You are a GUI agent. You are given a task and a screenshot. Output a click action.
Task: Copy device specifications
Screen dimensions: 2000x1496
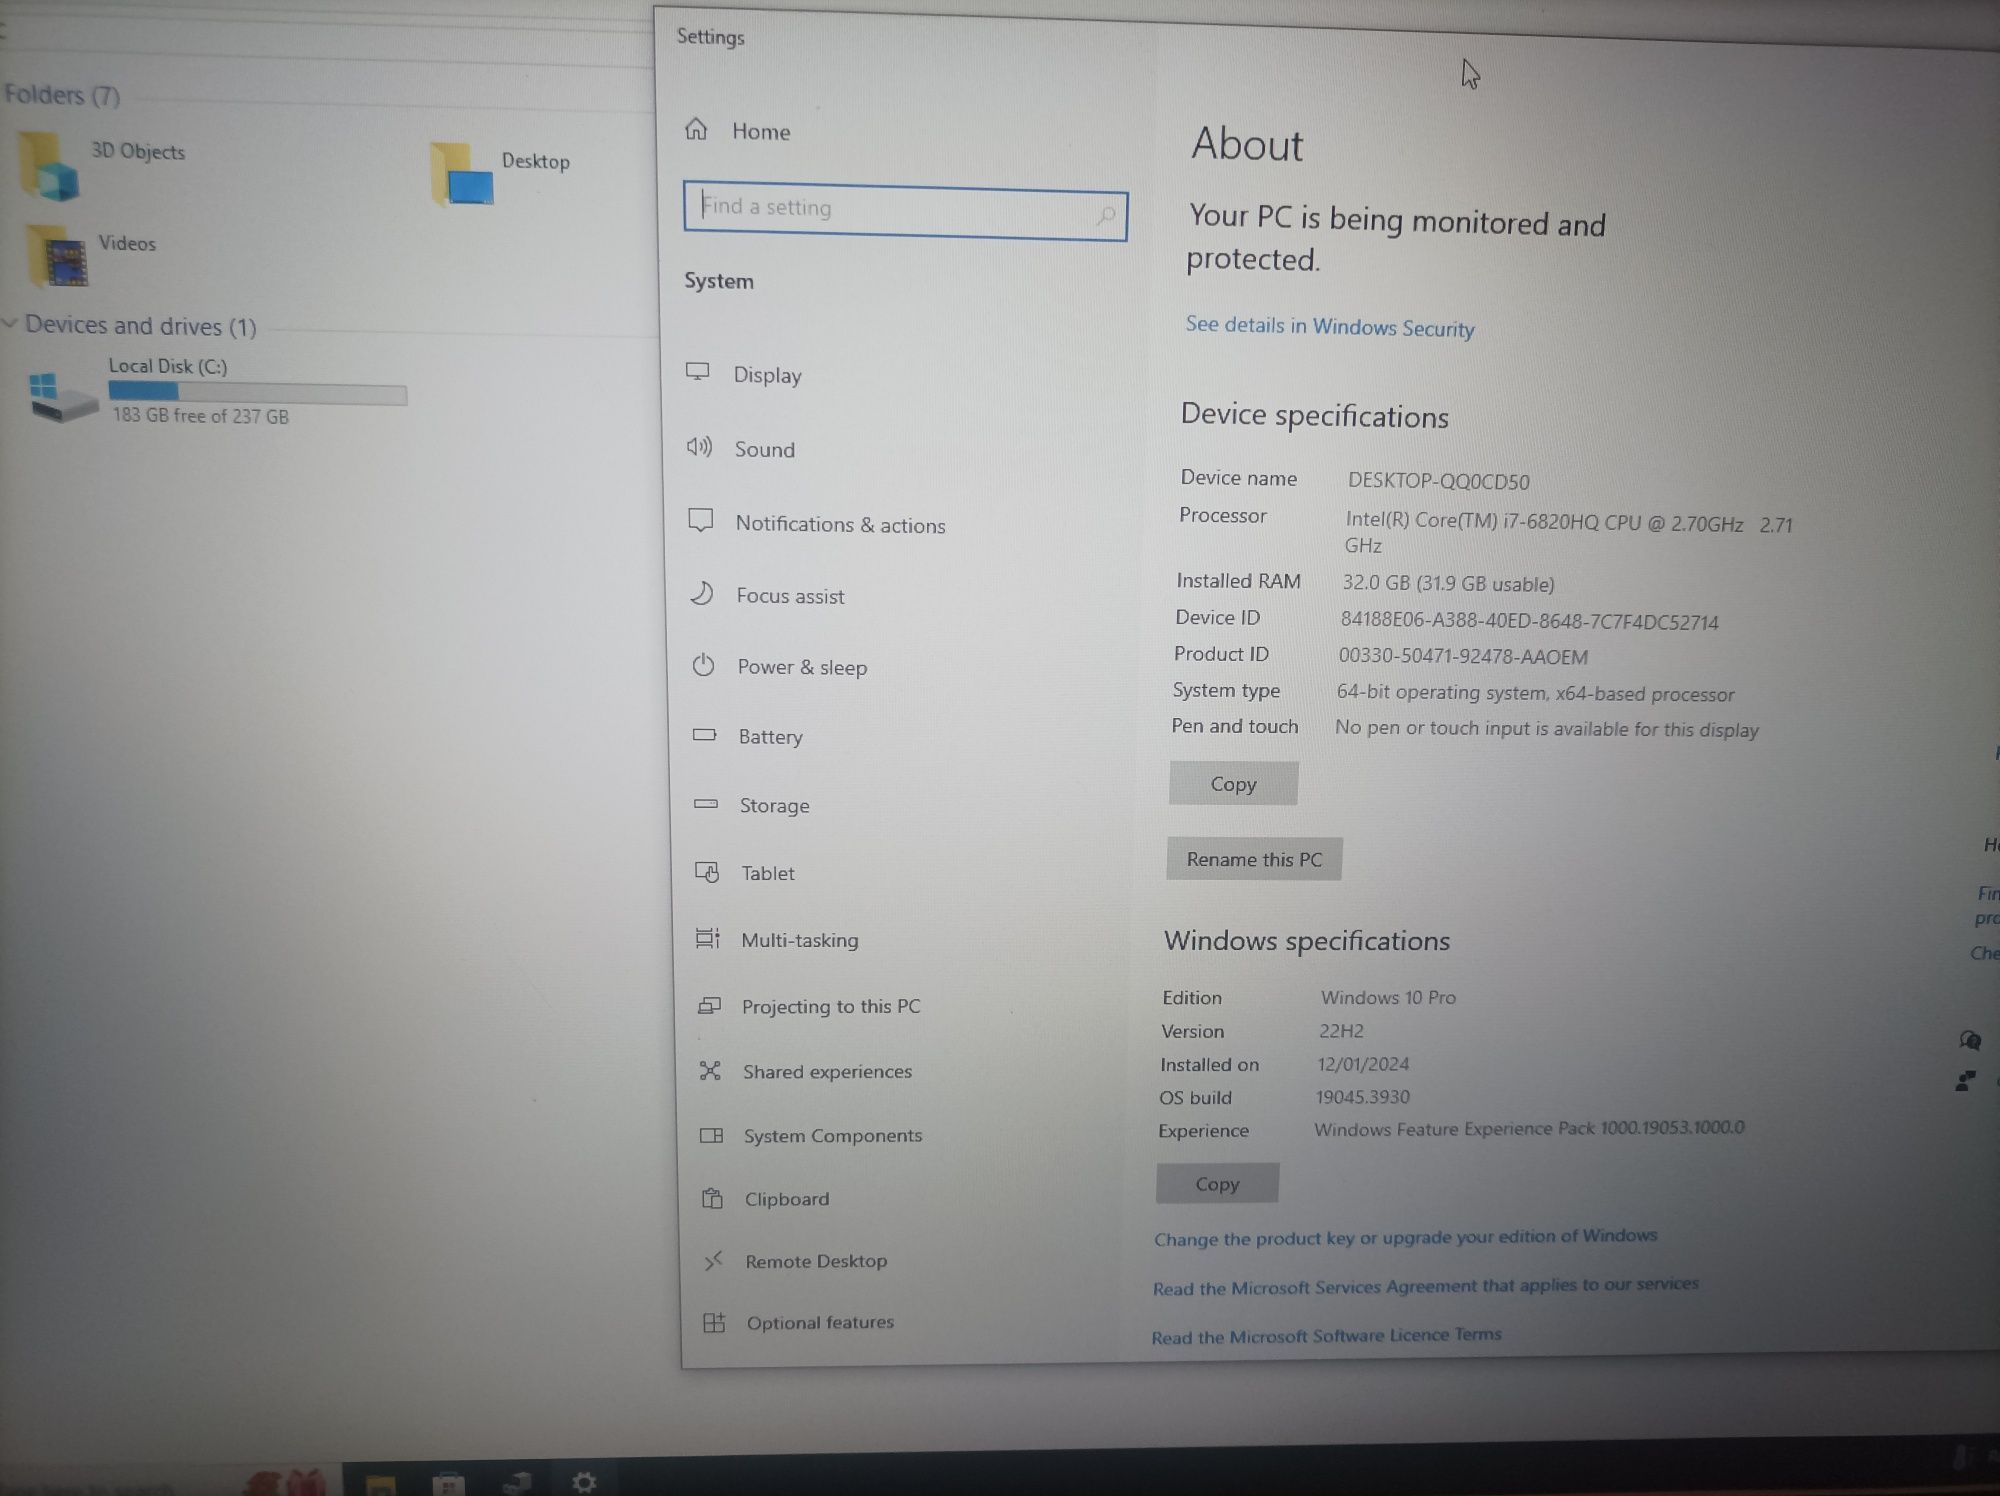point(1233,784)
